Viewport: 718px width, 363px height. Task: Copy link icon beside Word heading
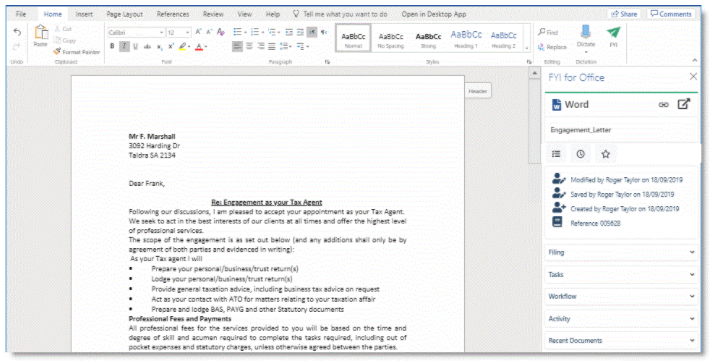(664, 105)
